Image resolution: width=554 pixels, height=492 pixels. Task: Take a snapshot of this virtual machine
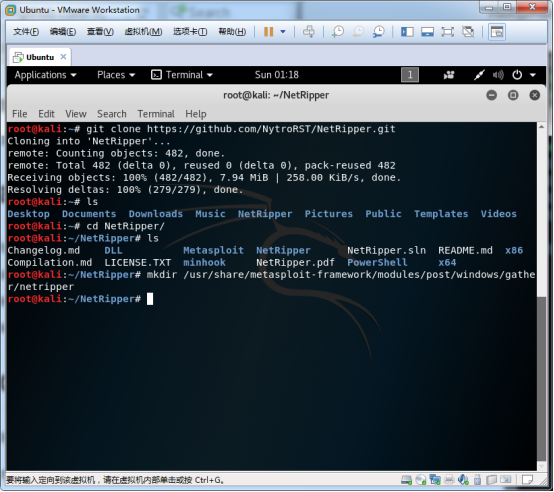338,32
